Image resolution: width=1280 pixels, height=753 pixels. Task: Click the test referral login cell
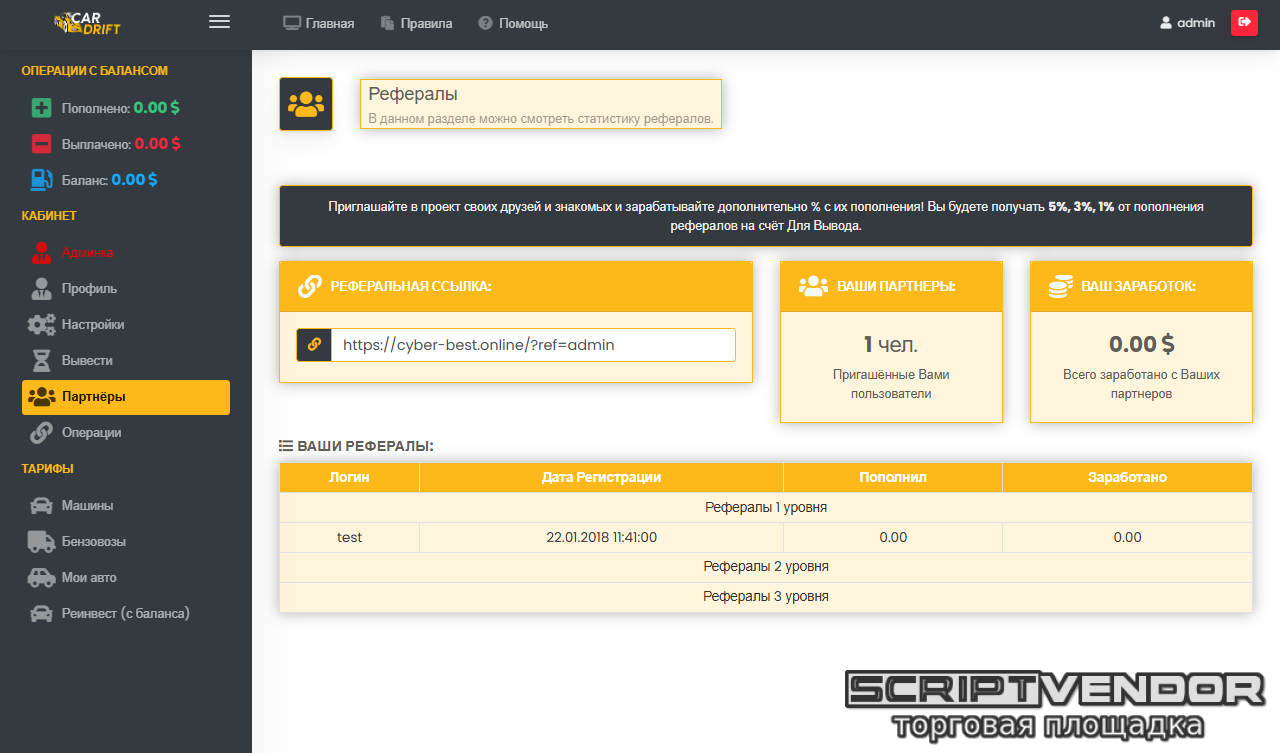click(349, 537)
